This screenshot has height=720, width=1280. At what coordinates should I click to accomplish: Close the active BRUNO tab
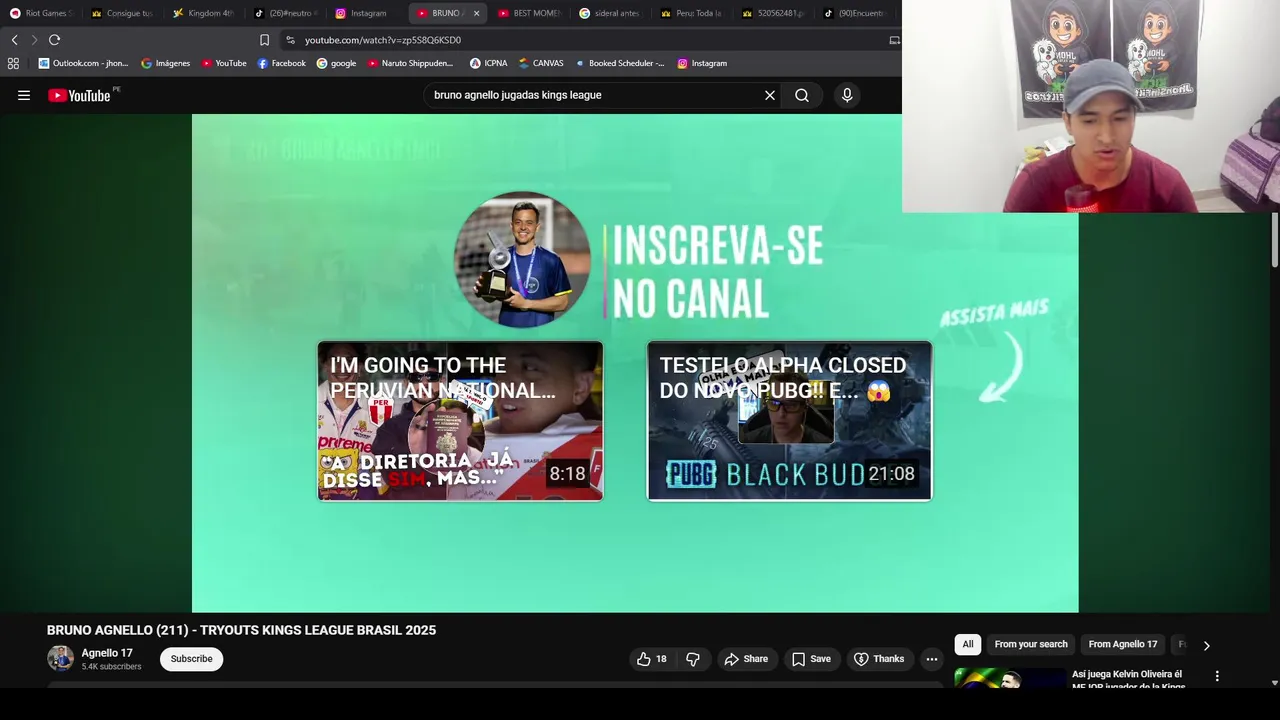(x=476, y=13)
